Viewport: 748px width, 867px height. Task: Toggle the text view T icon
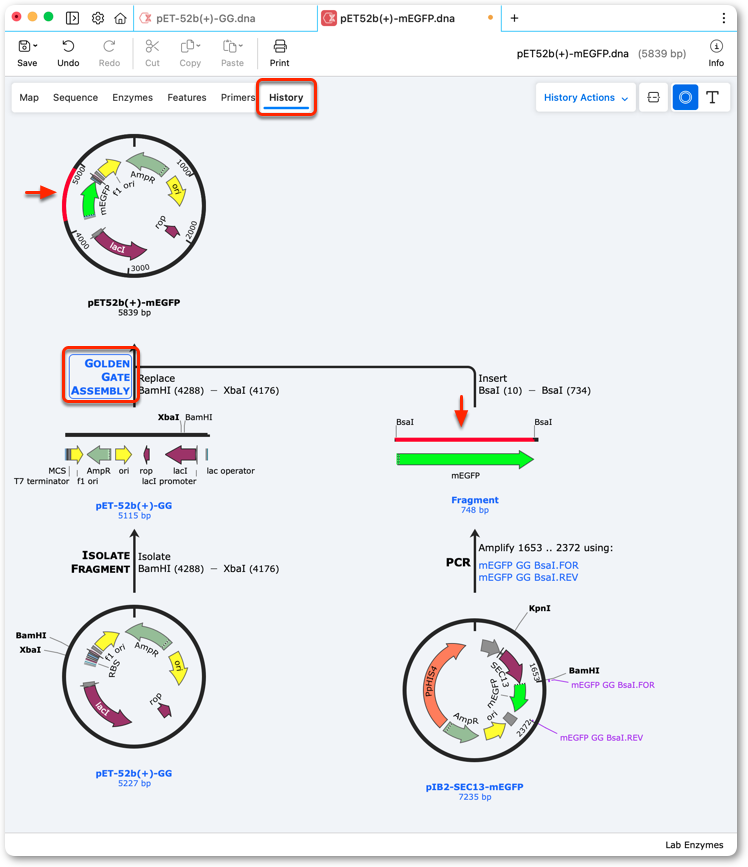[713, 97]
